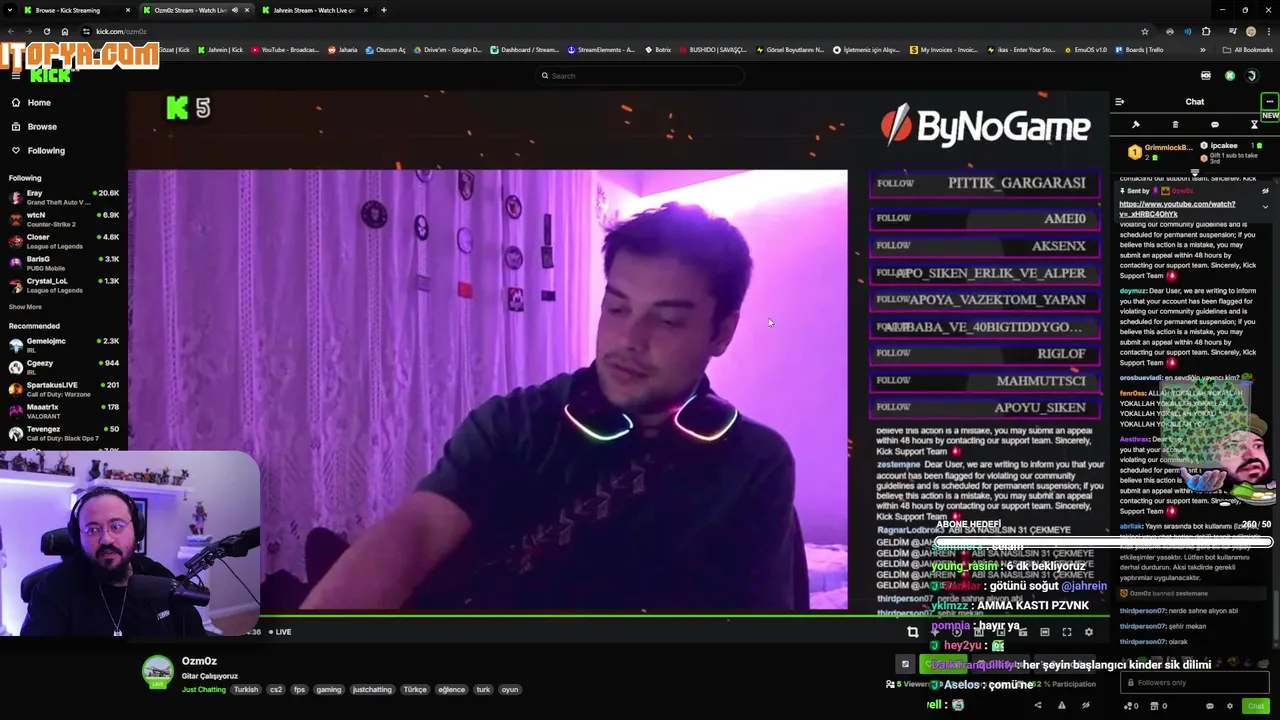Click the Kick search field
The image size is (1280, 720).
point(640,76)
